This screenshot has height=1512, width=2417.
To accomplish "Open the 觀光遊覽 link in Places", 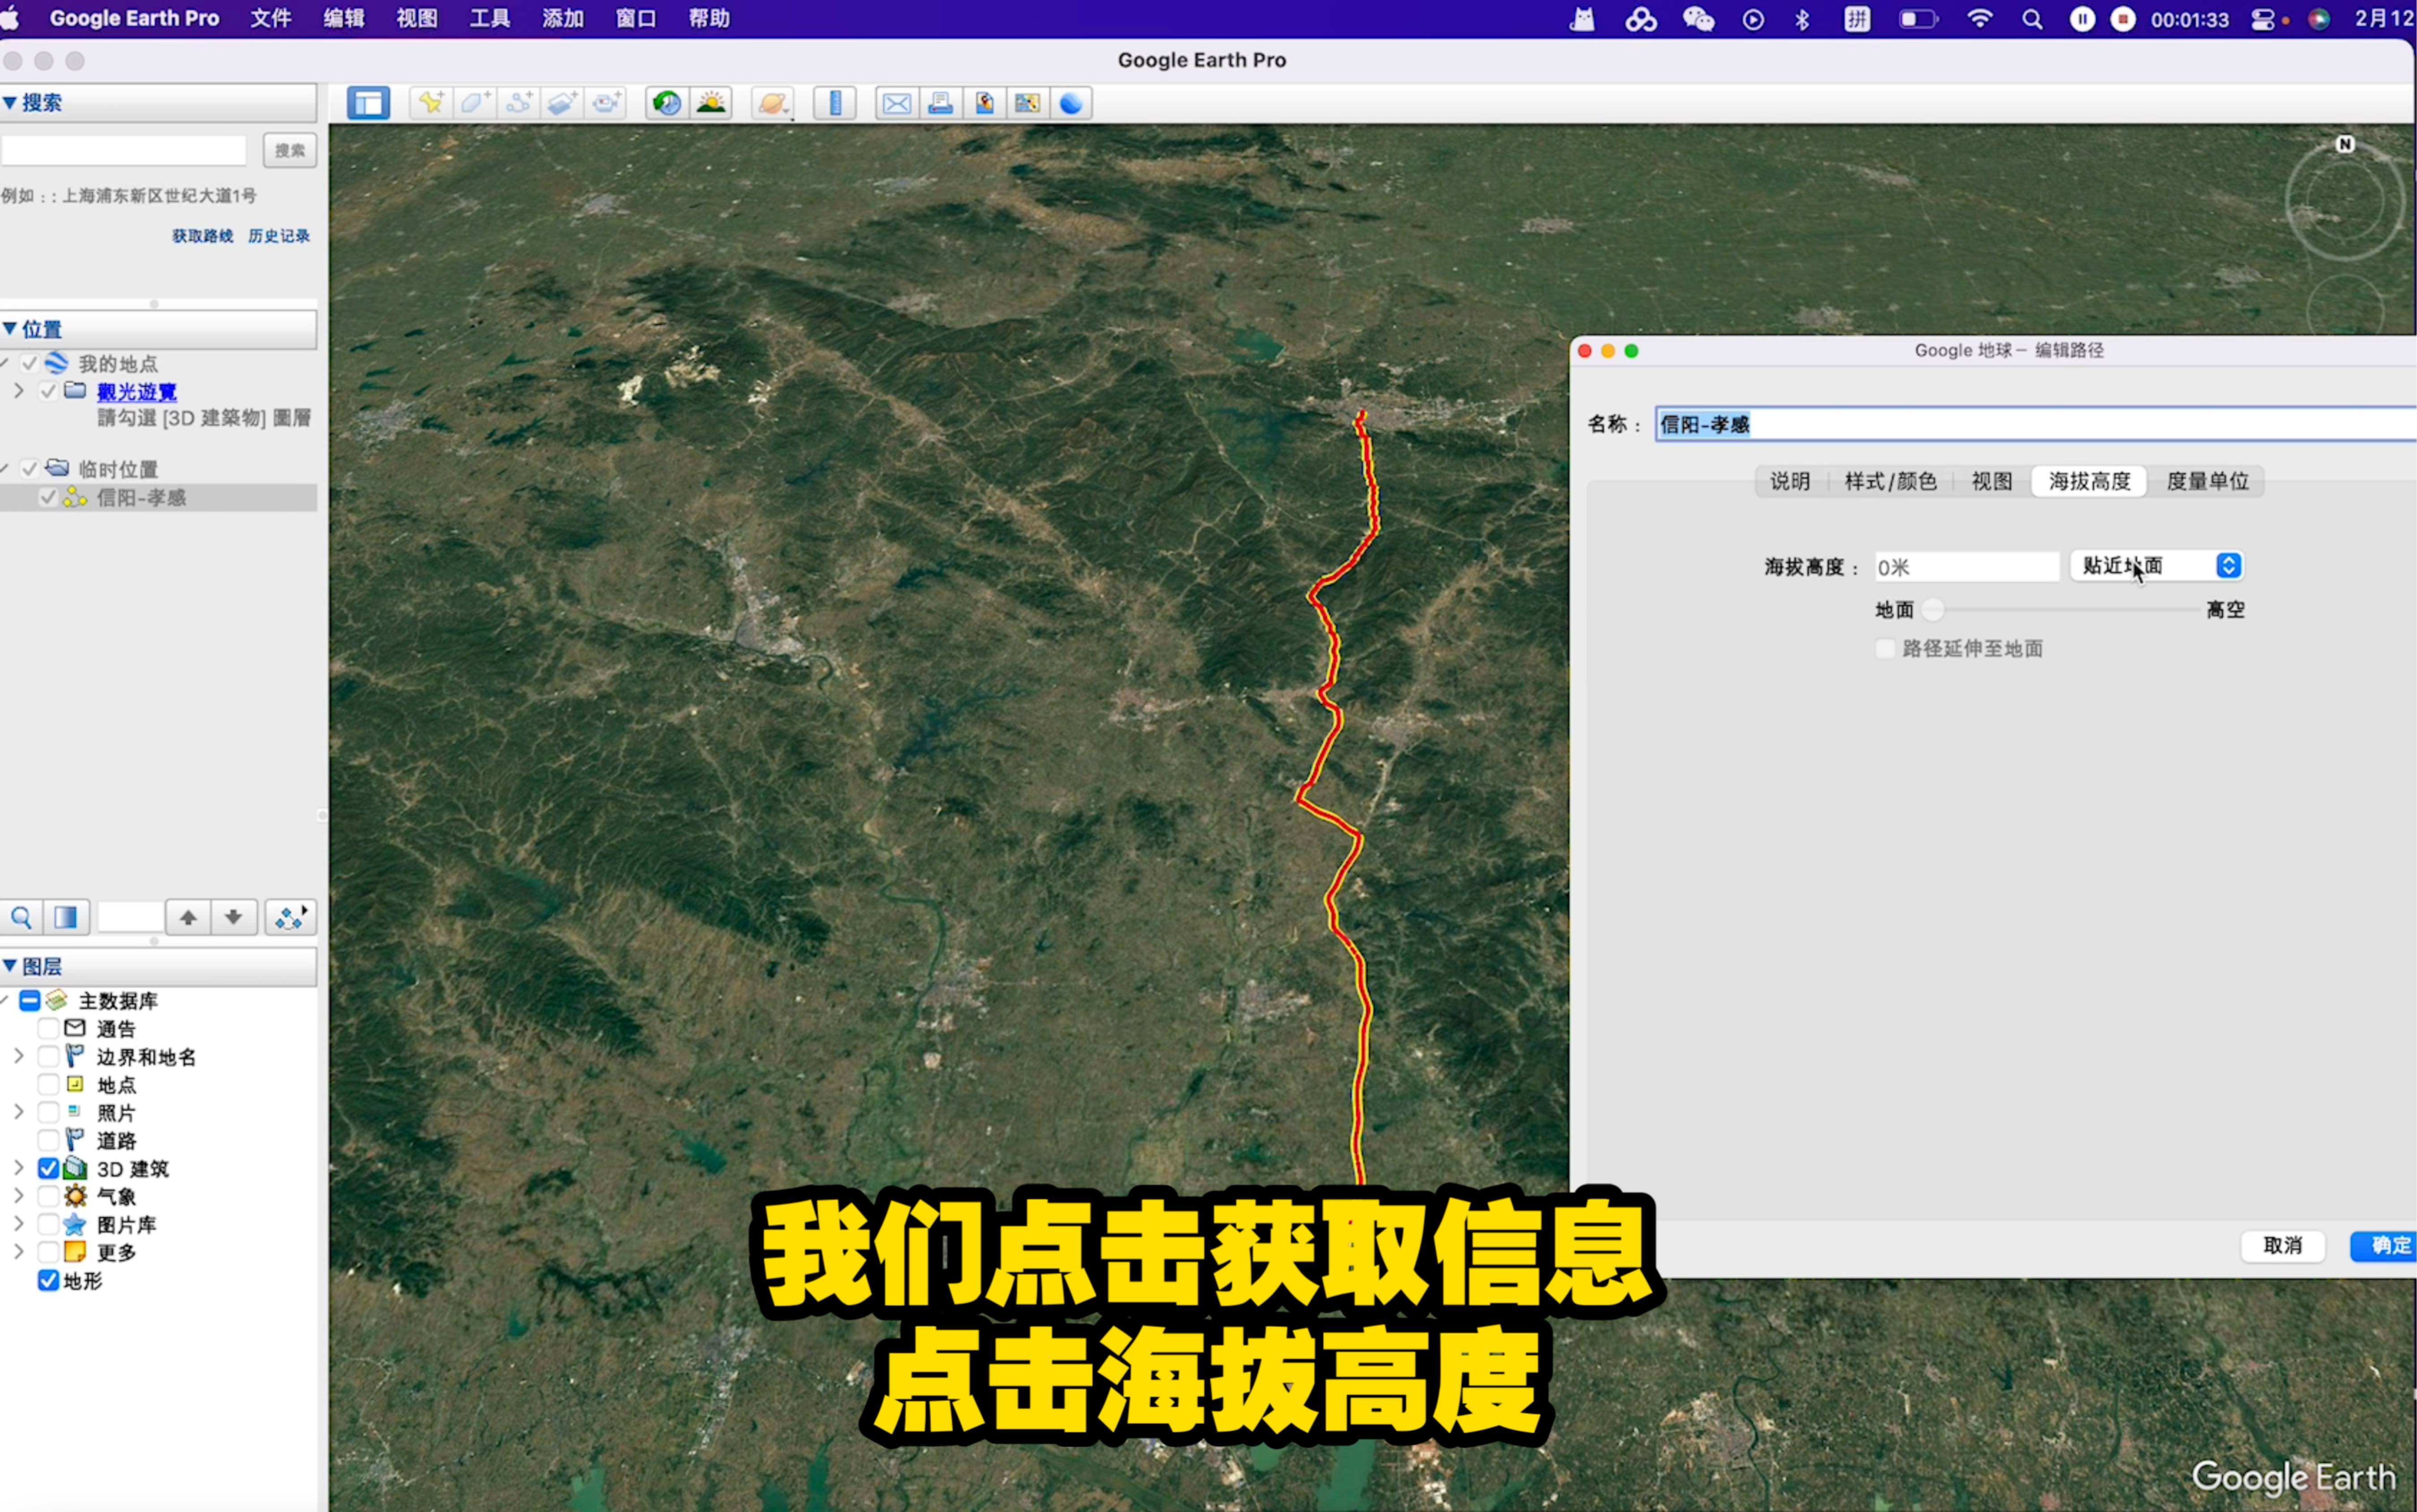I will [x=137, y=391].
